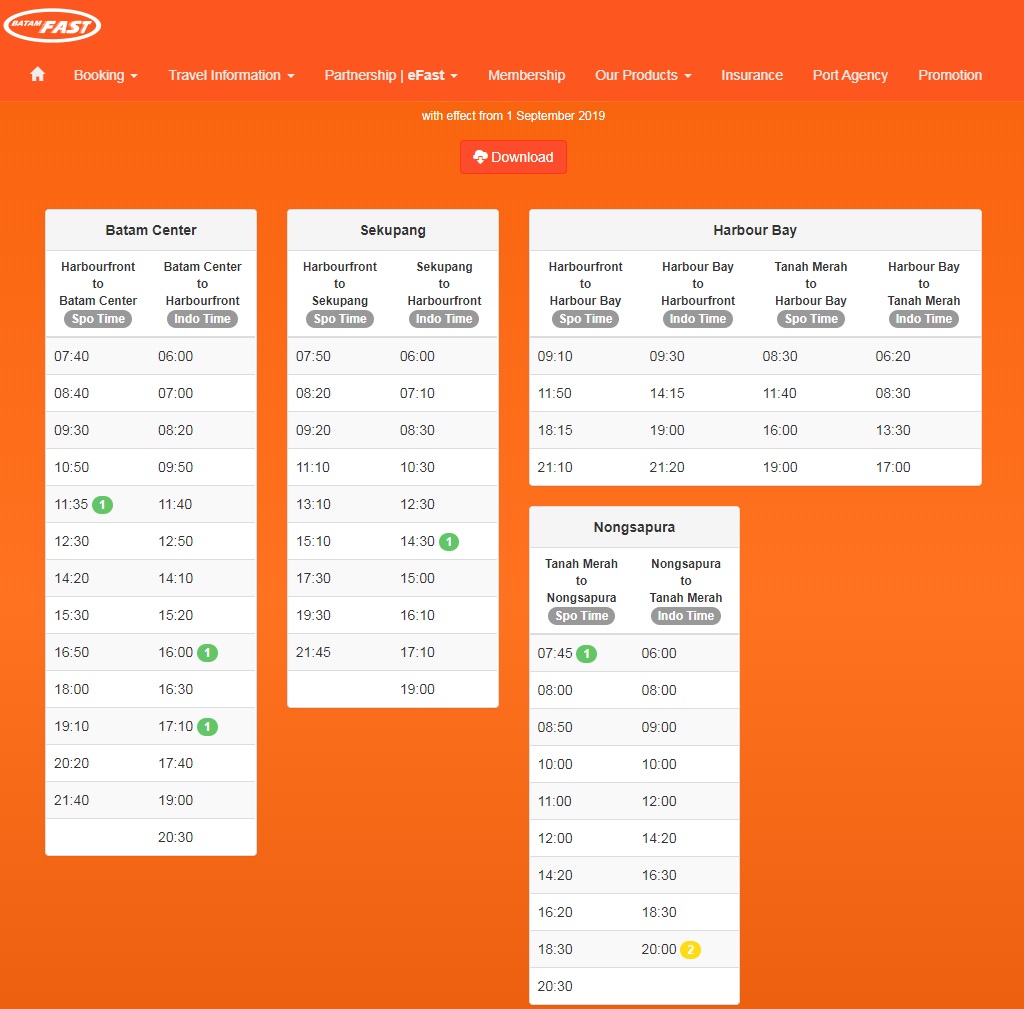Click the Batam Fast logo
Image resolution: width=1024 pixels, height=1009 pixels.
[52, 25]
